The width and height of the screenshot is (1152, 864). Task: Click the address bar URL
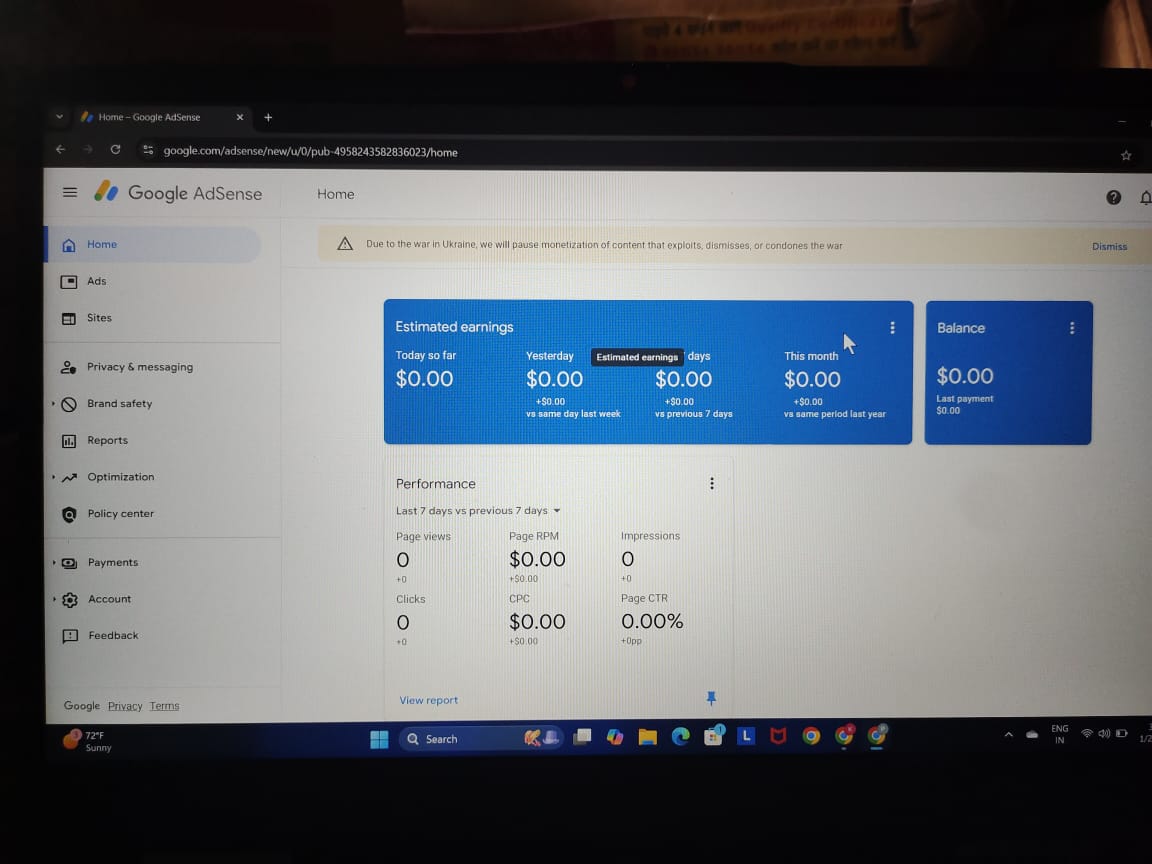click(x=310, y=151)
